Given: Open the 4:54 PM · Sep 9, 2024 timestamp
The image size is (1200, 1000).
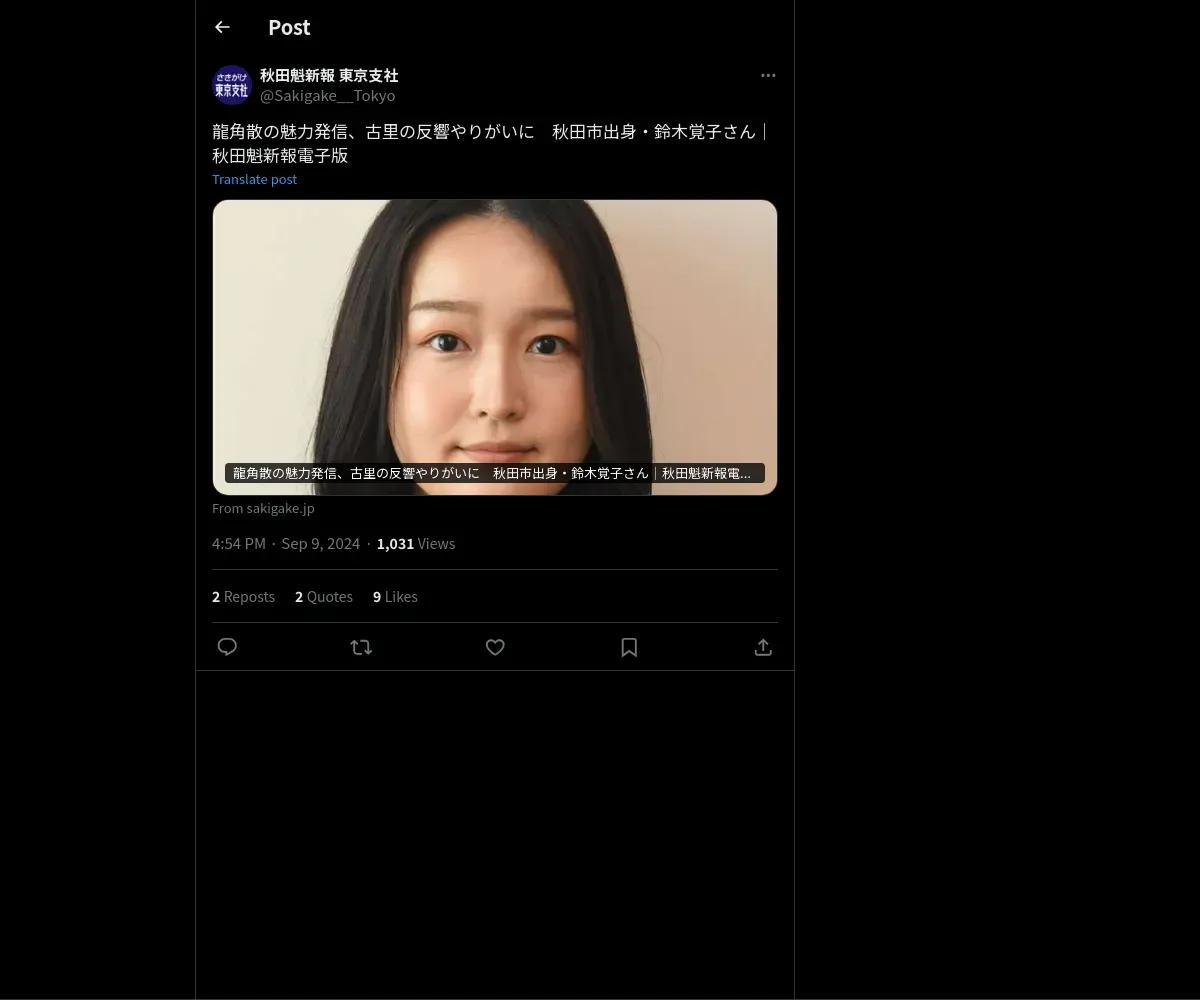Looking at the screenshot, I should pos(286,543).
